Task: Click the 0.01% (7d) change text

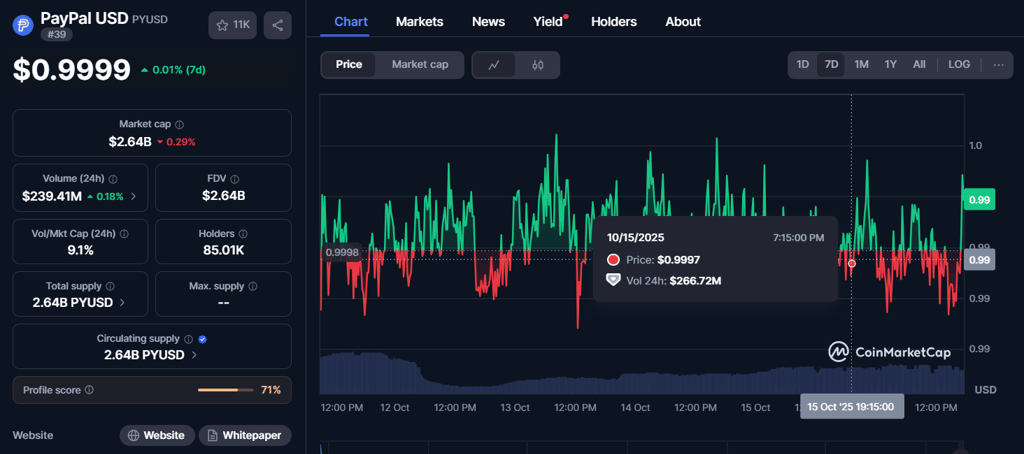Action: (x=179, y=70)
